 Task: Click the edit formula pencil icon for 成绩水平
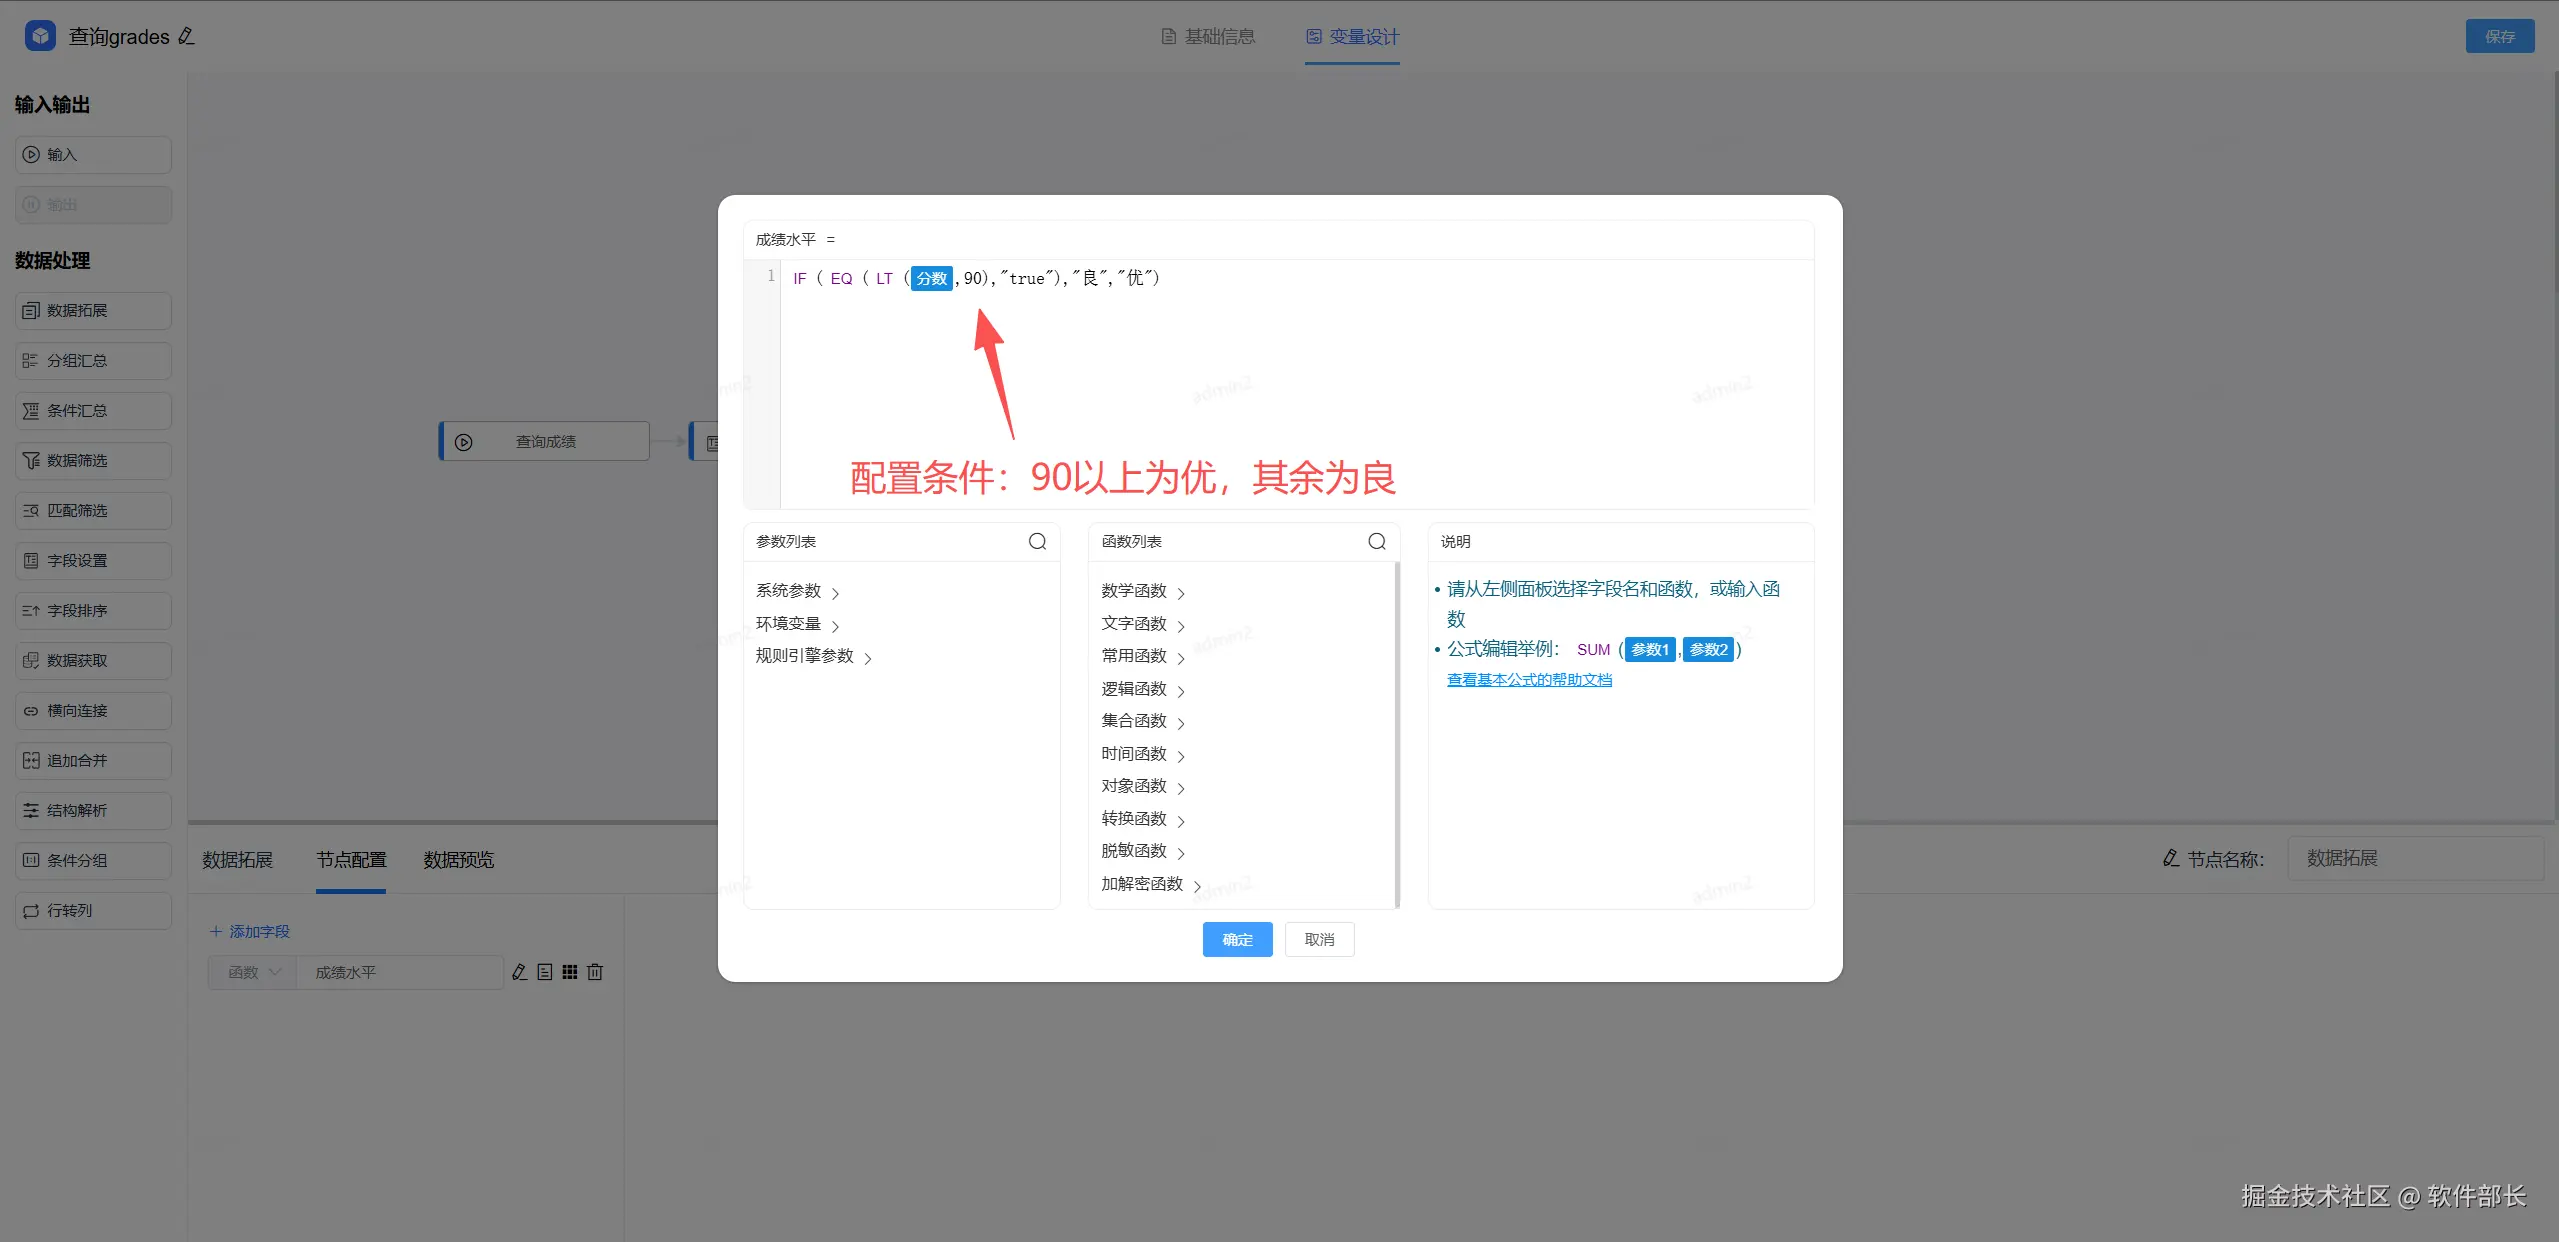[x=520, y=972]
